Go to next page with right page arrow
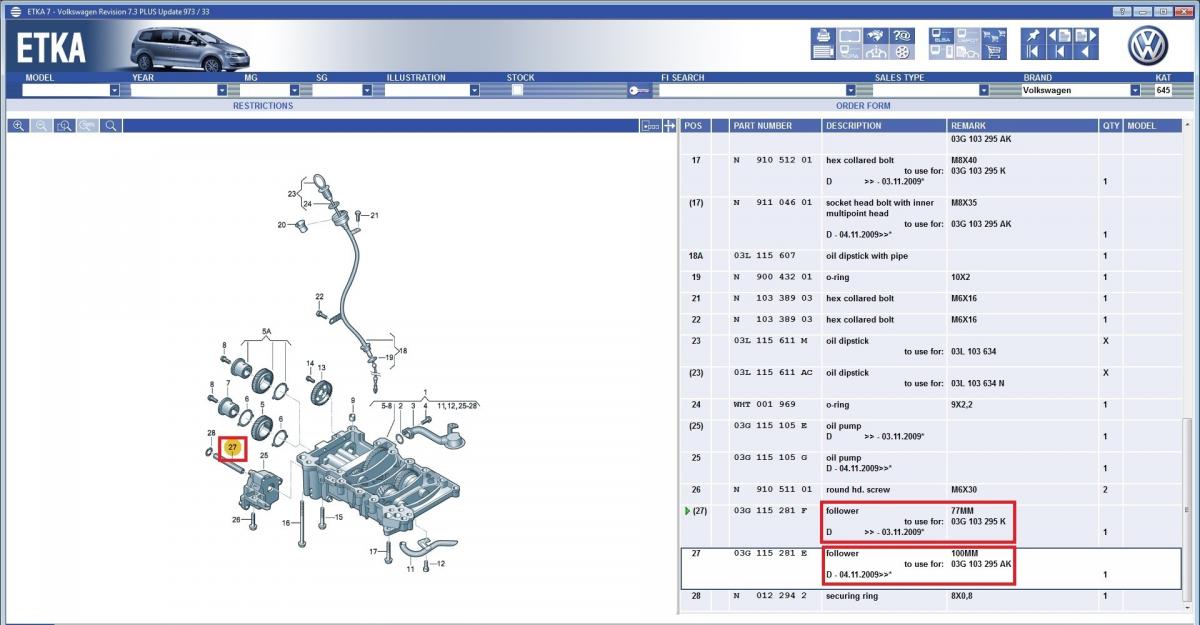Screen dimensions: 1200x625 tap(1085, 35)
